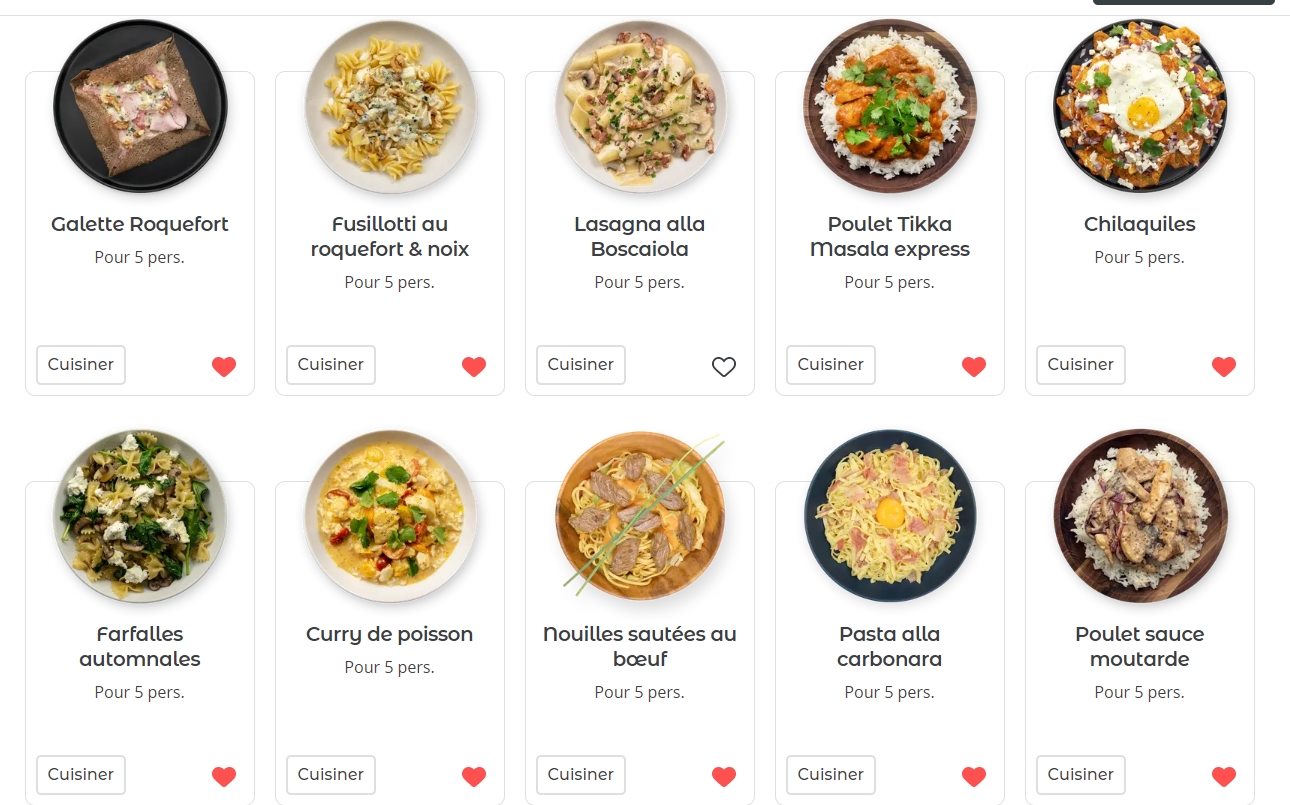1290x805 pixels.
Task: Click Cuisiner under Chilaquiles
Action: pyautogui.click(x=1081, y=365)
